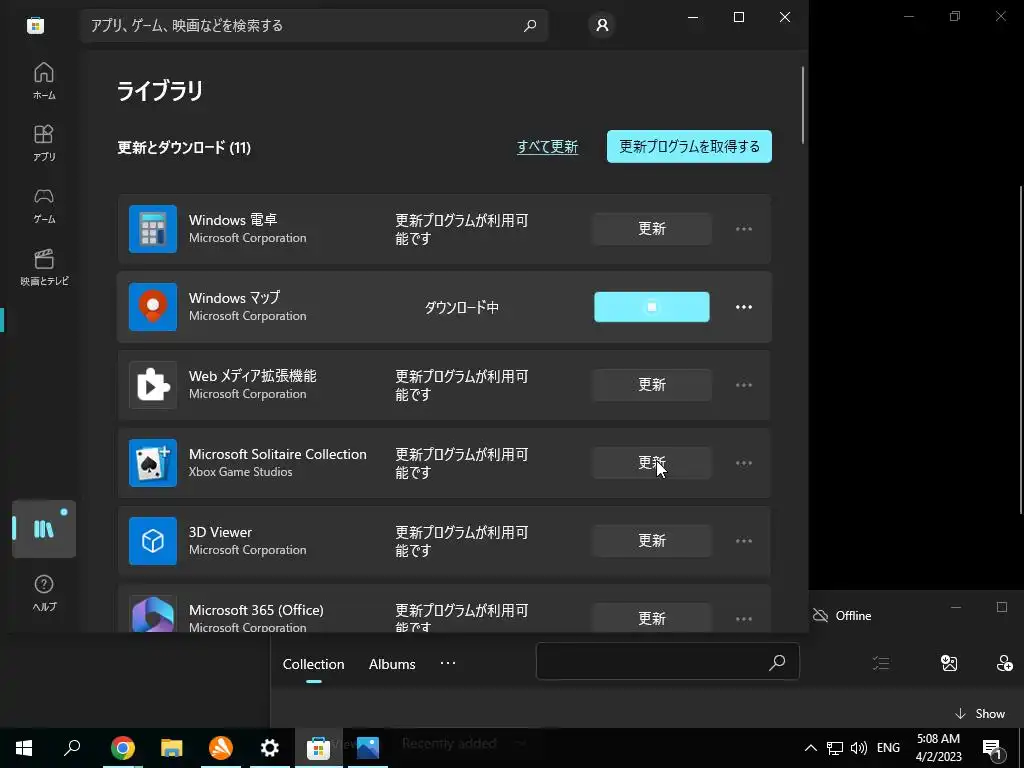Click the Photos search magnifier icon

tap(777, 662)
